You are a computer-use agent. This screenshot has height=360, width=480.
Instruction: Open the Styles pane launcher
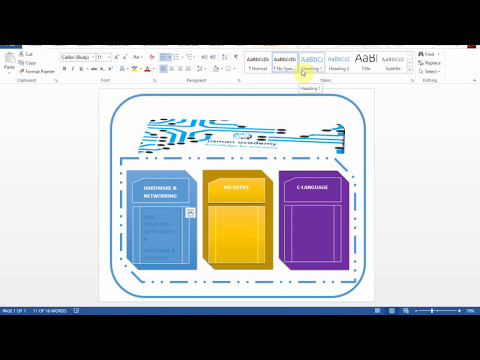412,81
